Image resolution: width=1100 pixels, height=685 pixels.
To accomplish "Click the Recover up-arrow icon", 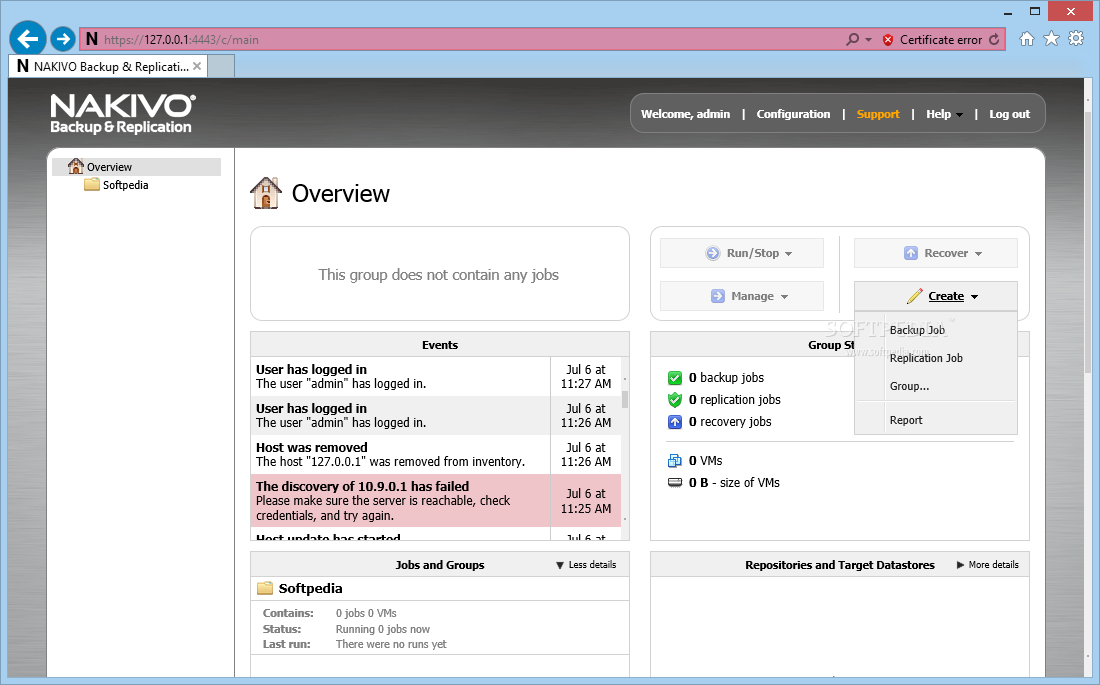I will [x=911, y=253].
